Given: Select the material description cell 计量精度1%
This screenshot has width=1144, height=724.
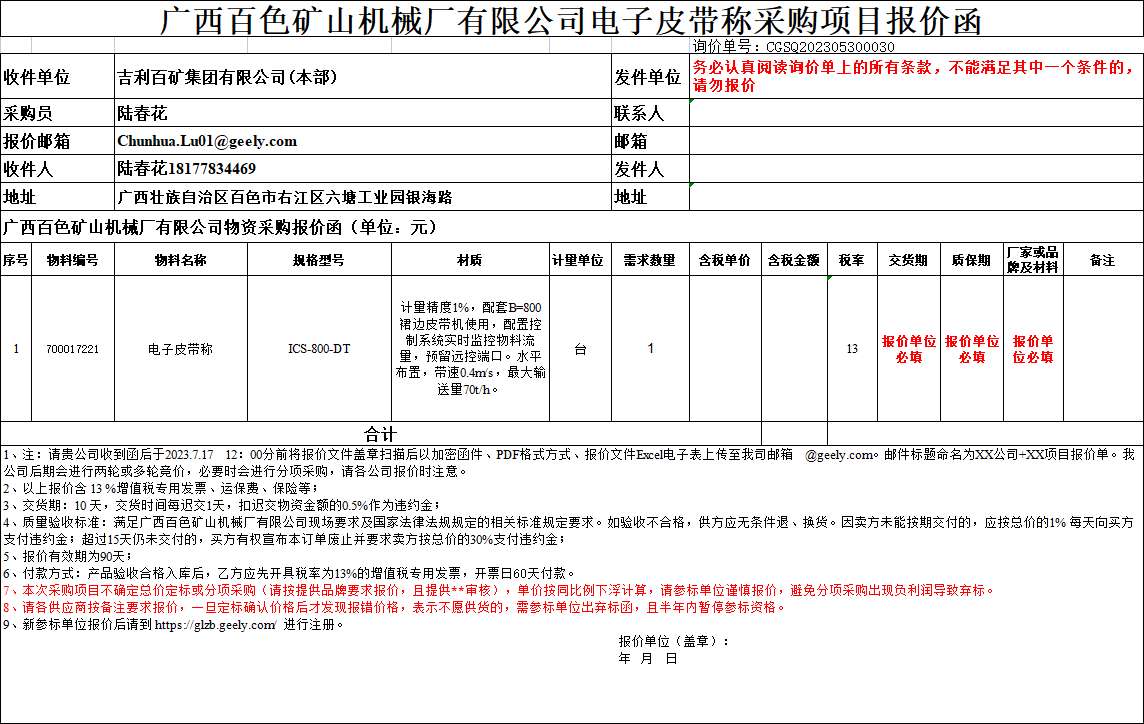Looking at the screenshot, I should [470, 348].
